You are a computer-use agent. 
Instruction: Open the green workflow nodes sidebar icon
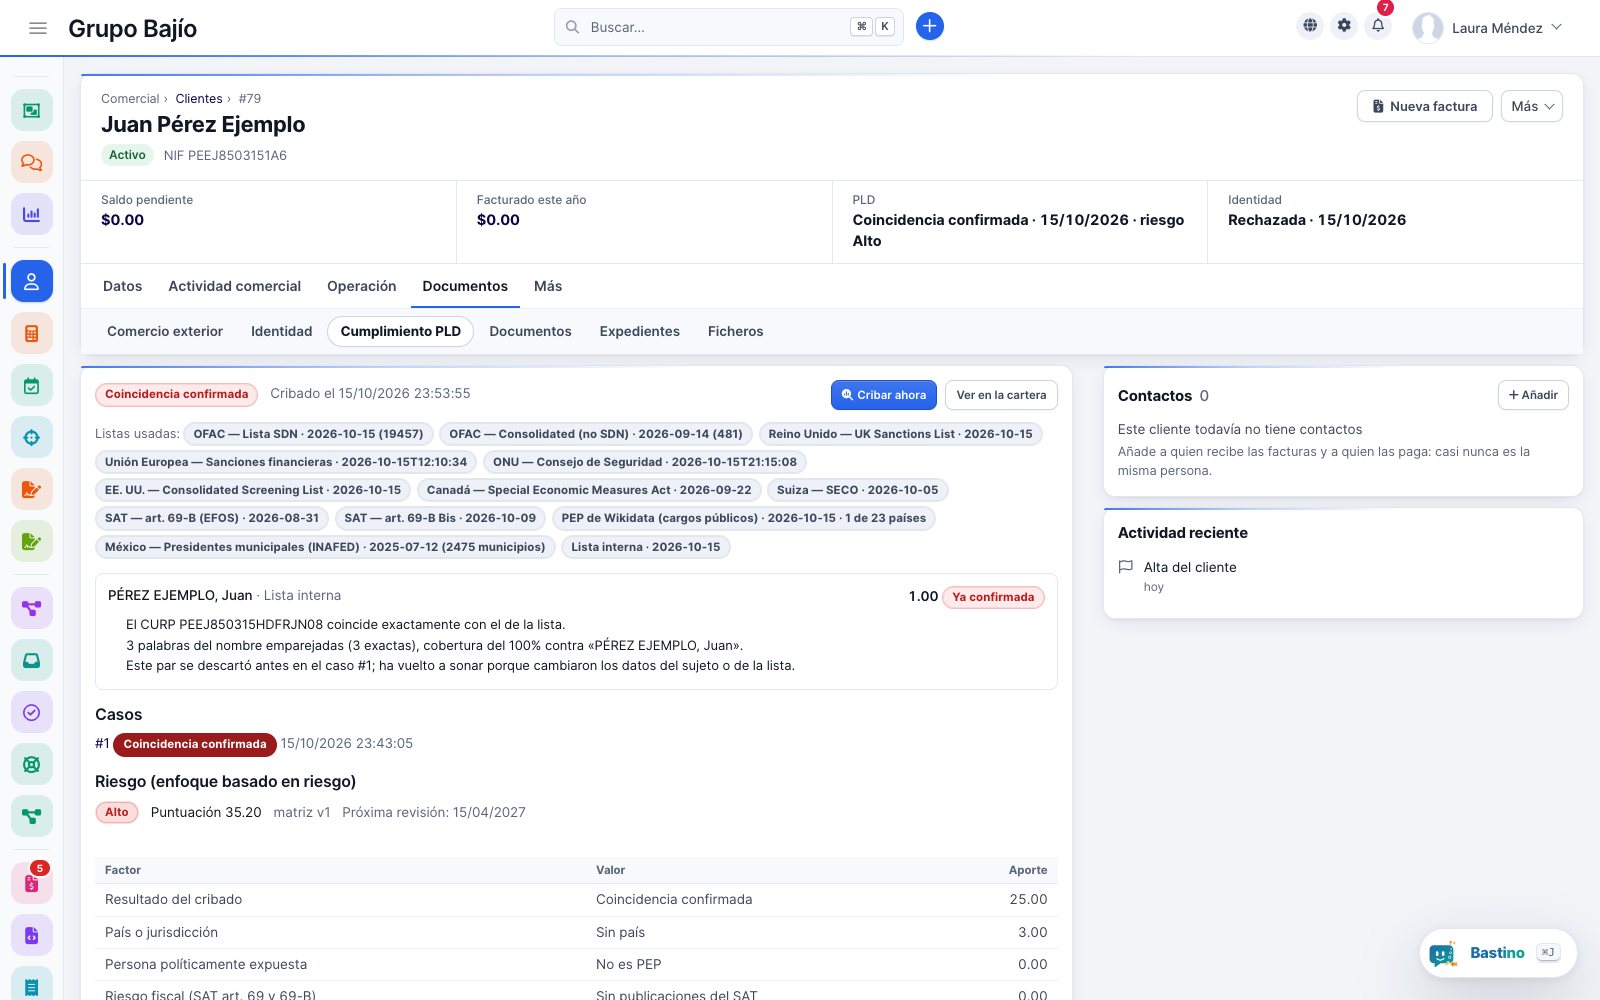pyautogui.click(x=32, y=816)
